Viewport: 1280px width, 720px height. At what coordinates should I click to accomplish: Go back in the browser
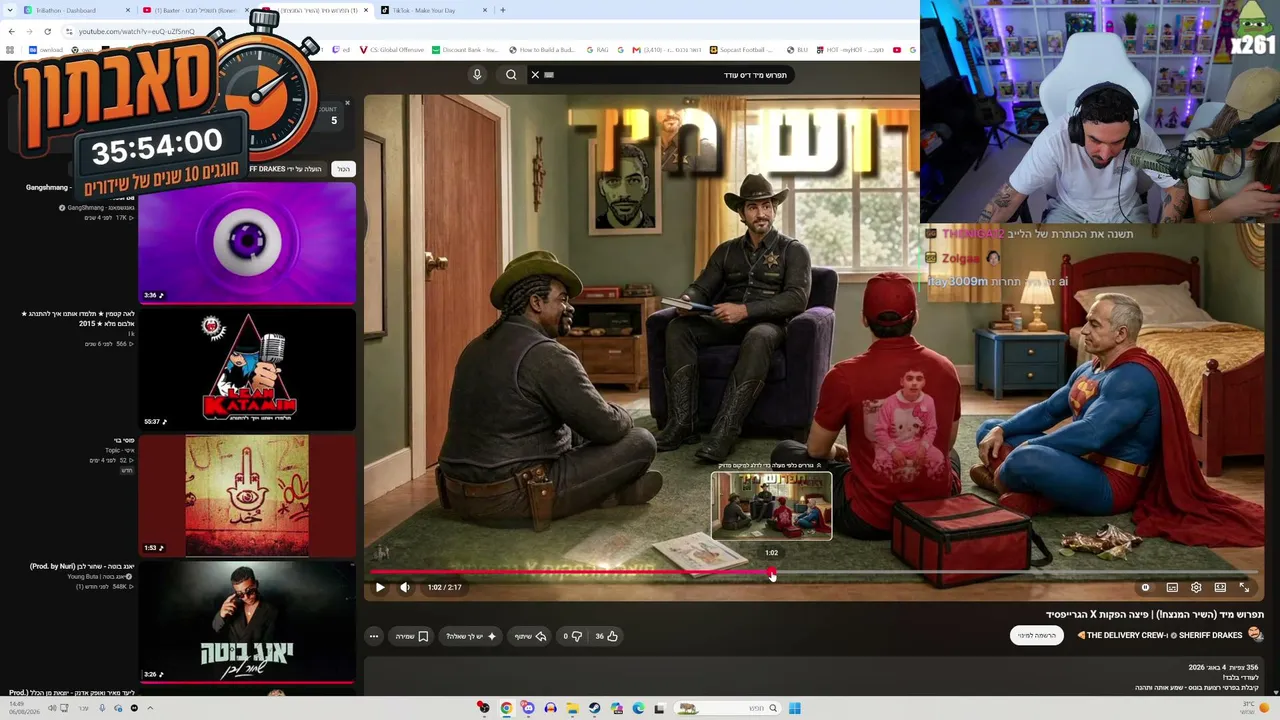tap(11, 31)
